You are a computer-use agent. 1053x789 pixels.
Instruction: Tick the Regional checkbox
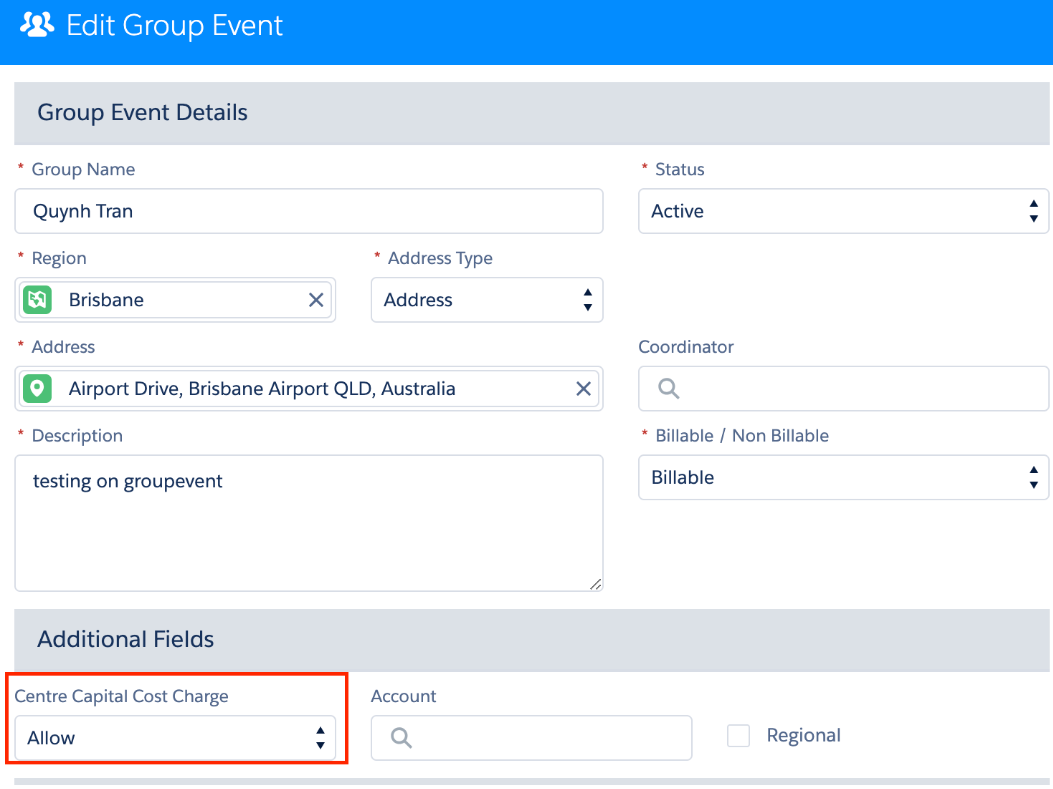[739, 736]
